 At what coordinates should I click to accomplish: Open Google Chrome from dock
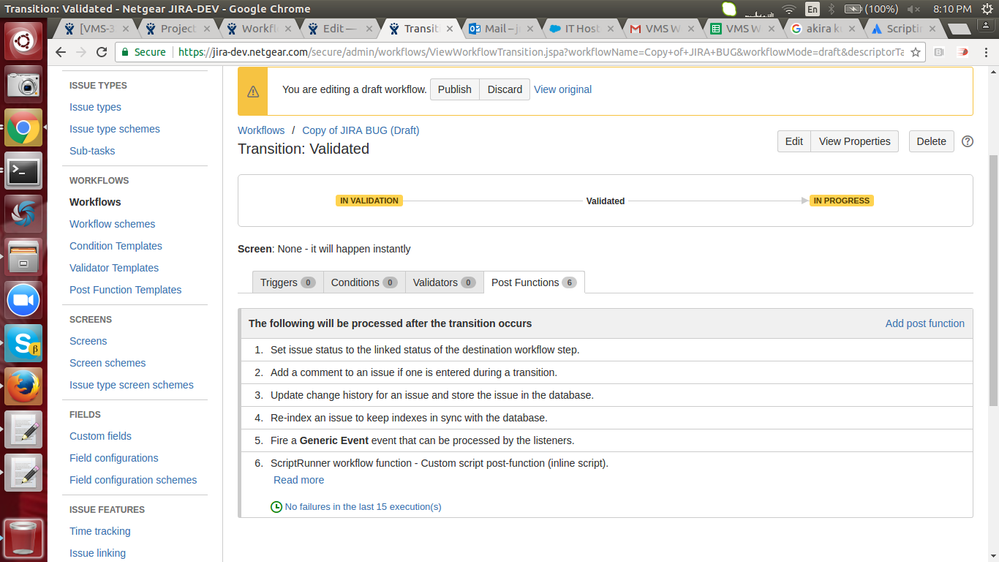coord(23,128)
